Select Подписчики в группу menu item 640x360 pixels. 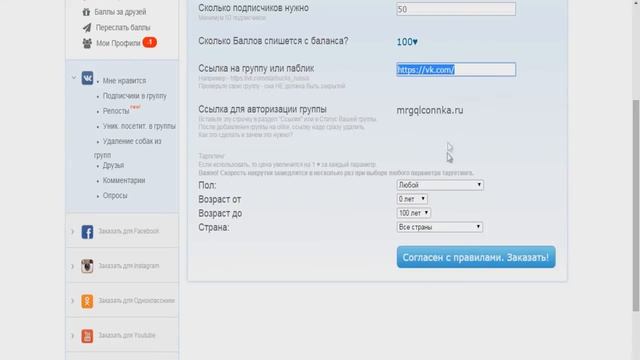(x=135, y=96)
